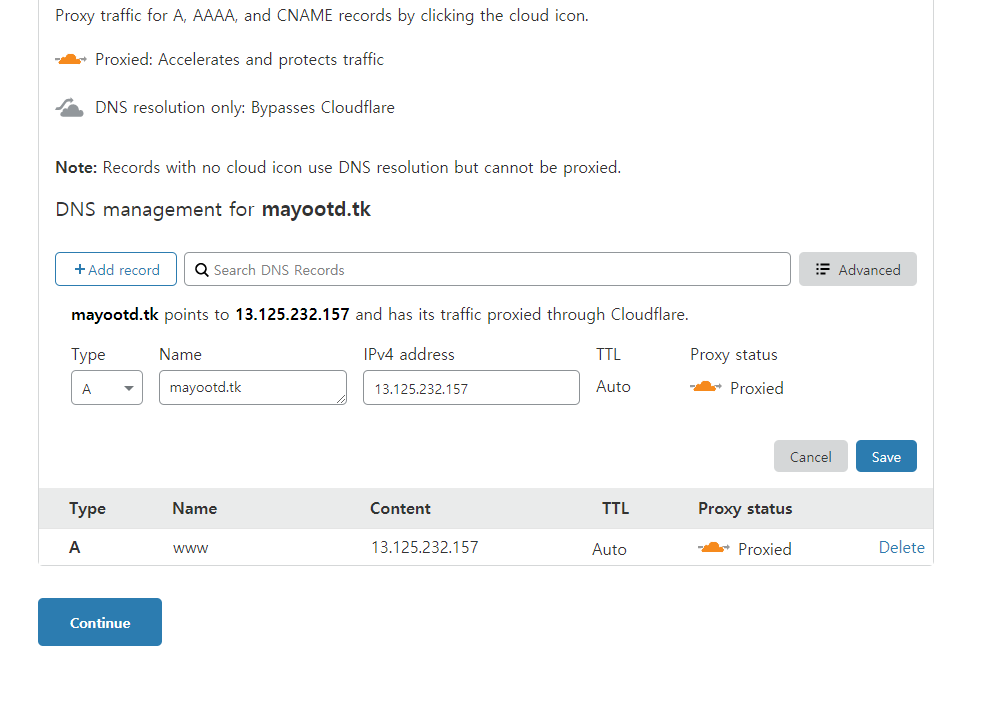
Task: Click the gray DNS resolution only cloud icon
Action: tap(70, 107)
